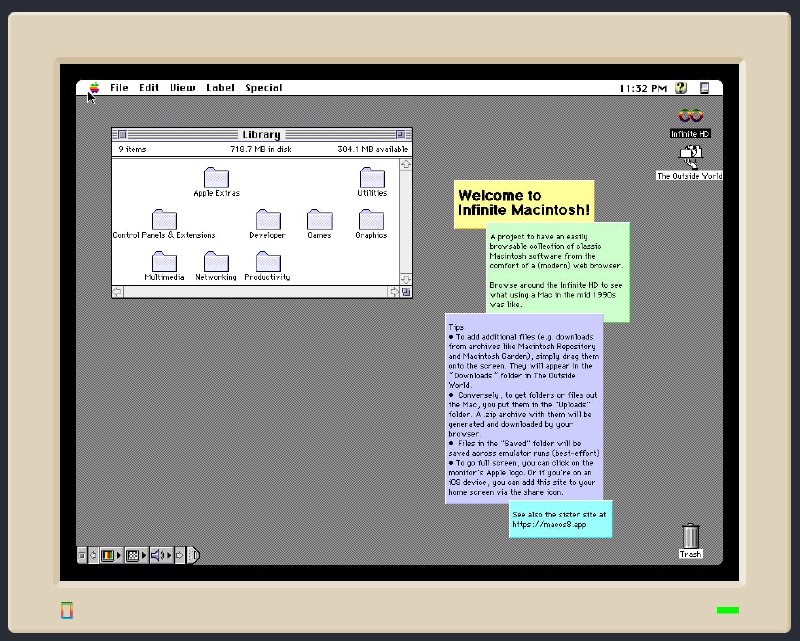Open the Sound Volume Control Strip module

tap(161, 555)
